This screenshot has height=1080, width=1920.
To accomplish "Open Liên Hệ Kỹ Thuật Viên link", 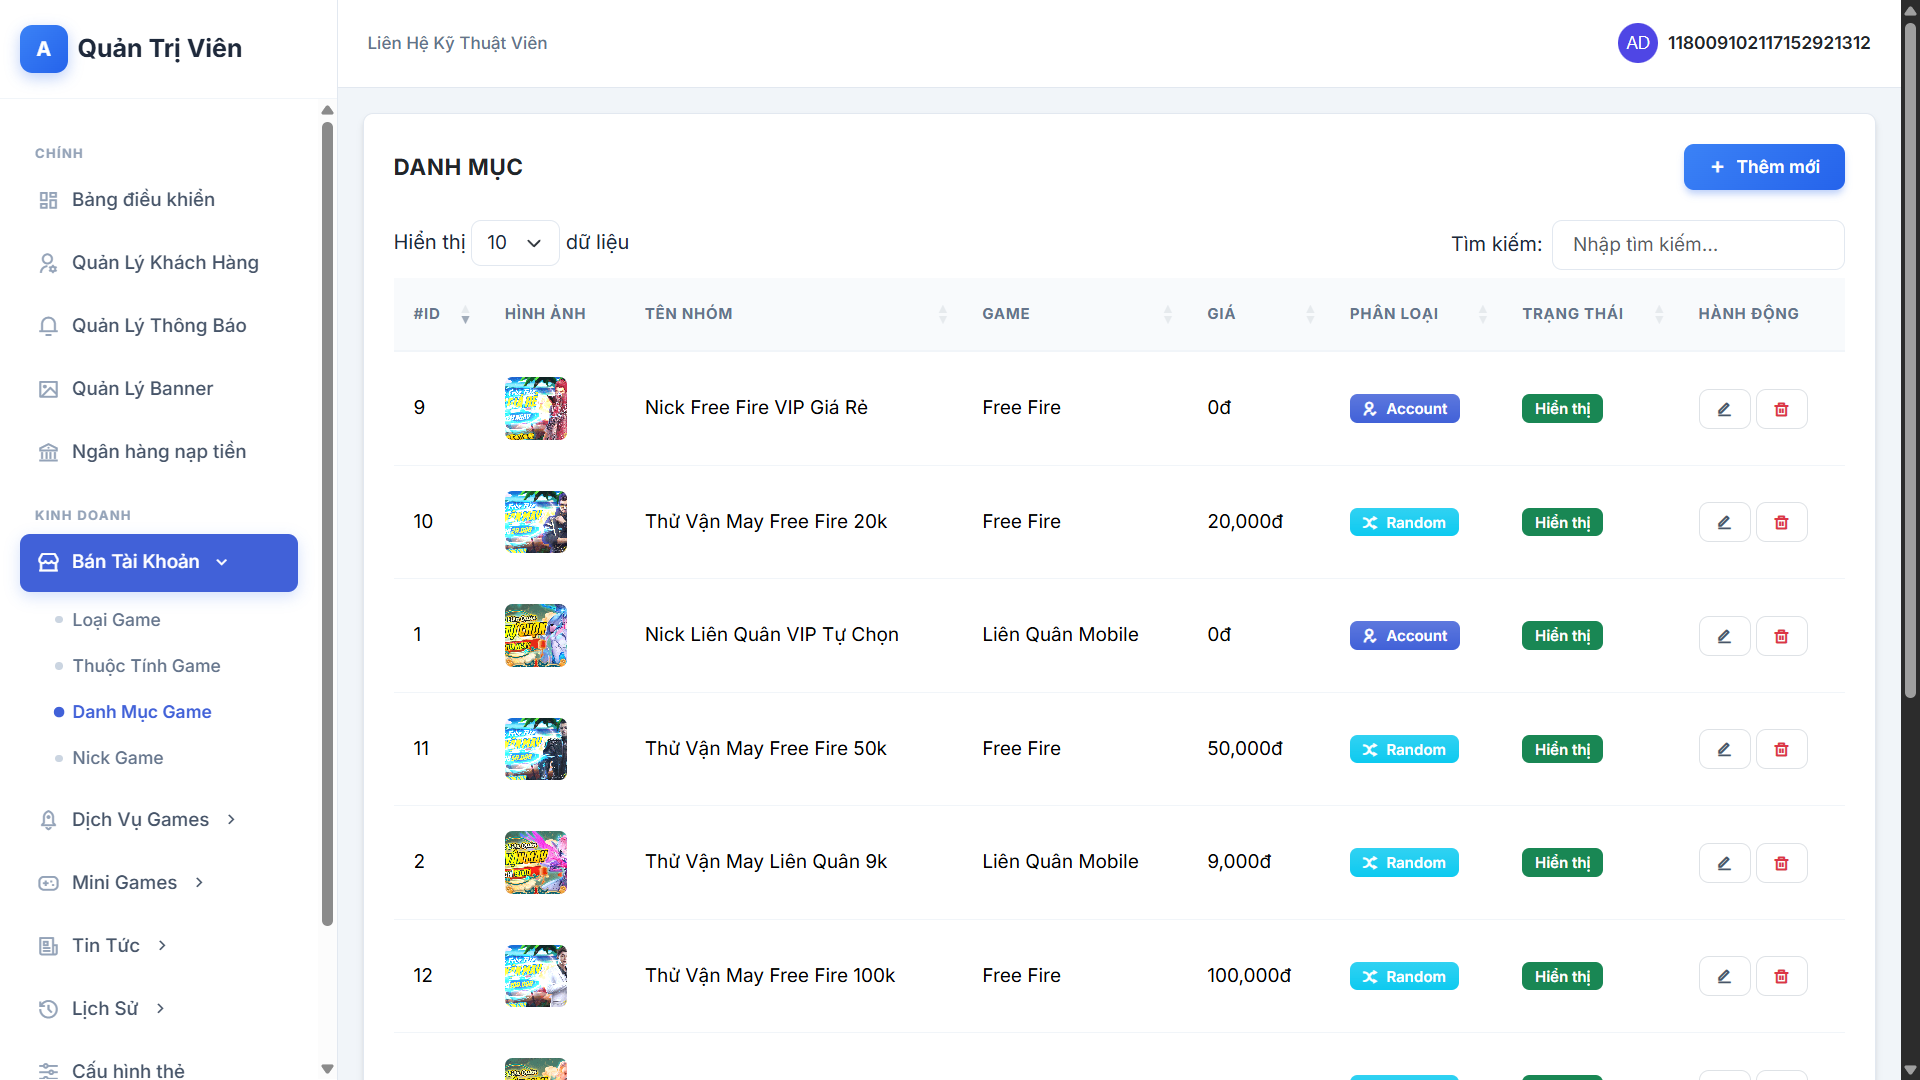I will 457,43.
